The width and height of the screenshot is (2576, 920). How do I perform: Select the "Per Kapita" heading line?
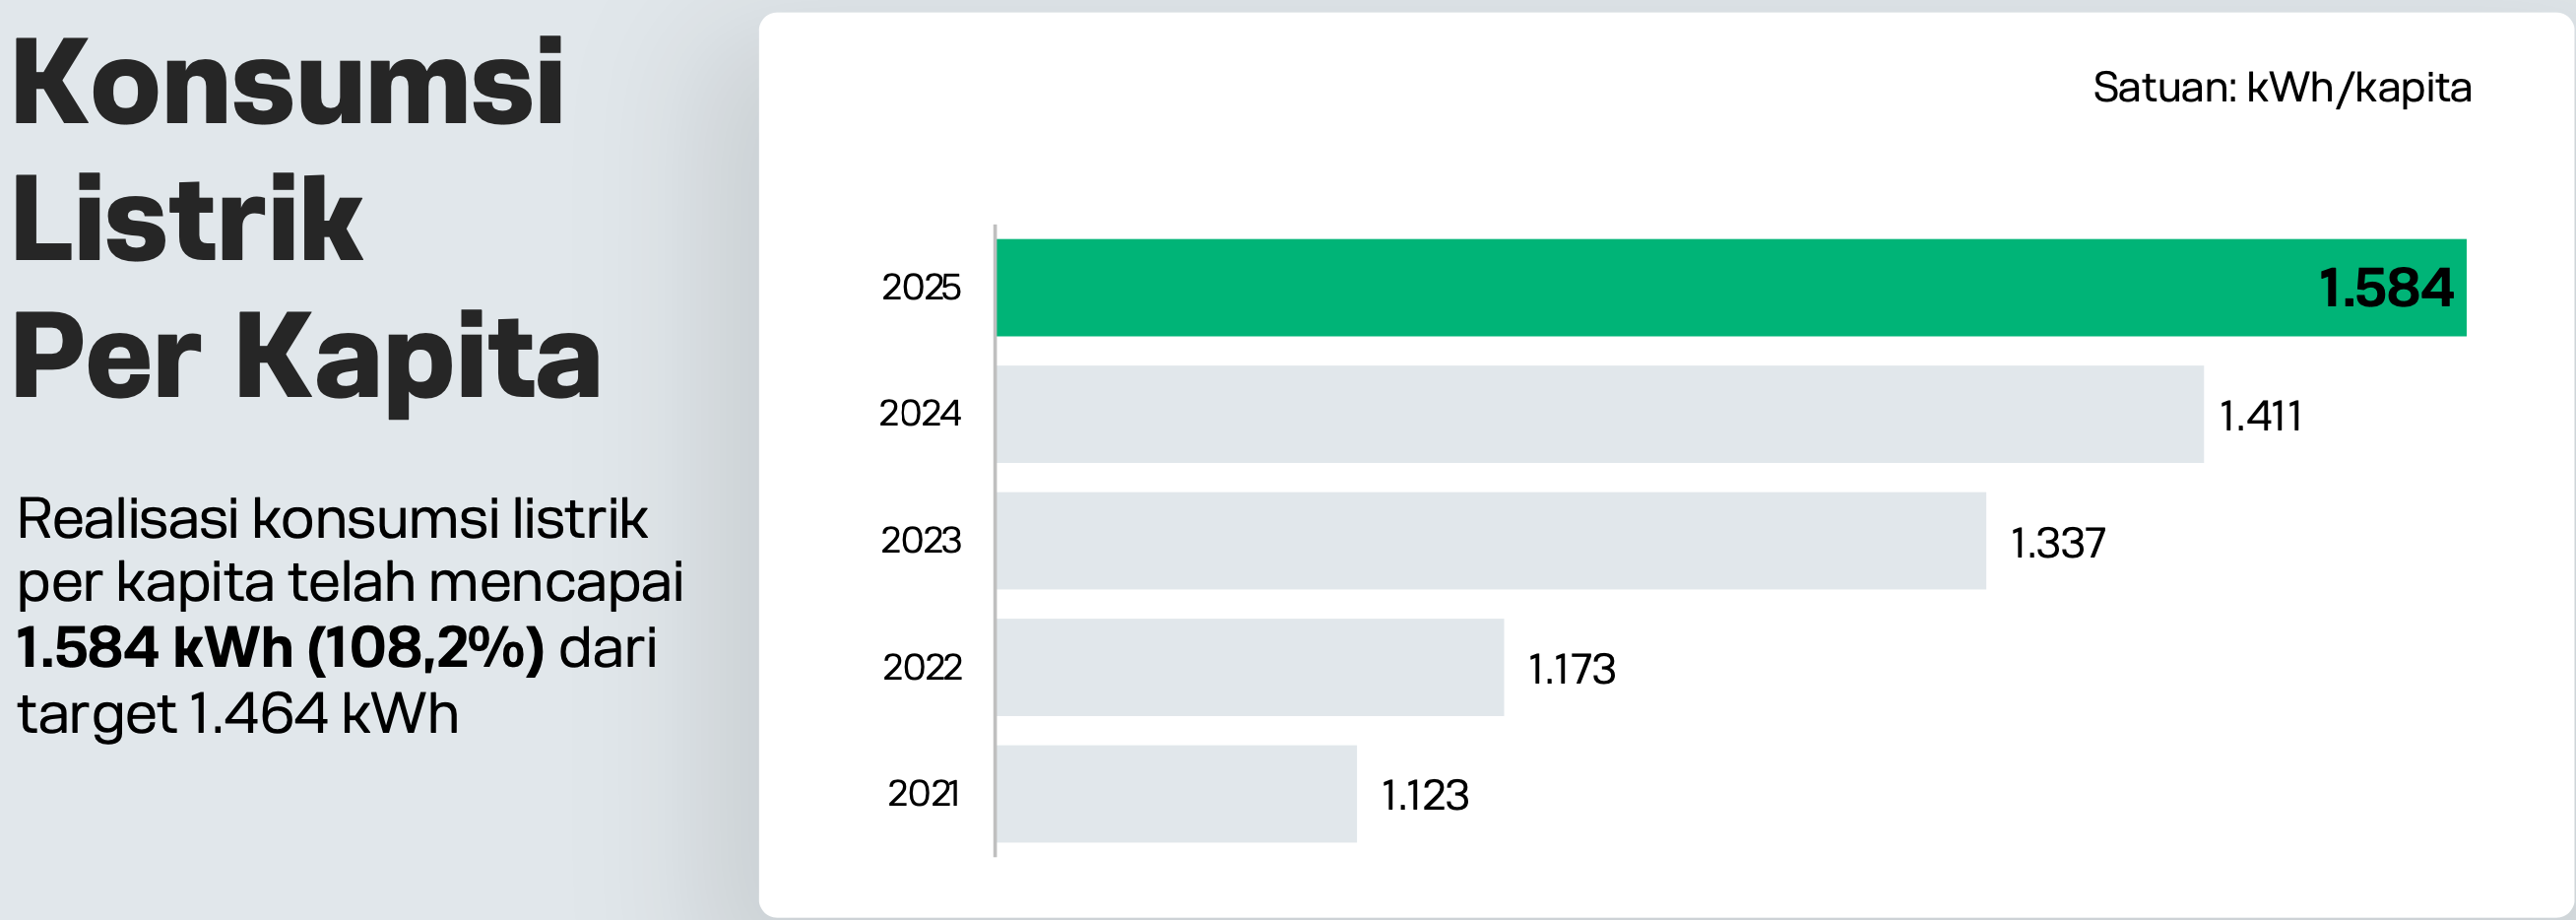pyautogui.click(x=306, y=358)
